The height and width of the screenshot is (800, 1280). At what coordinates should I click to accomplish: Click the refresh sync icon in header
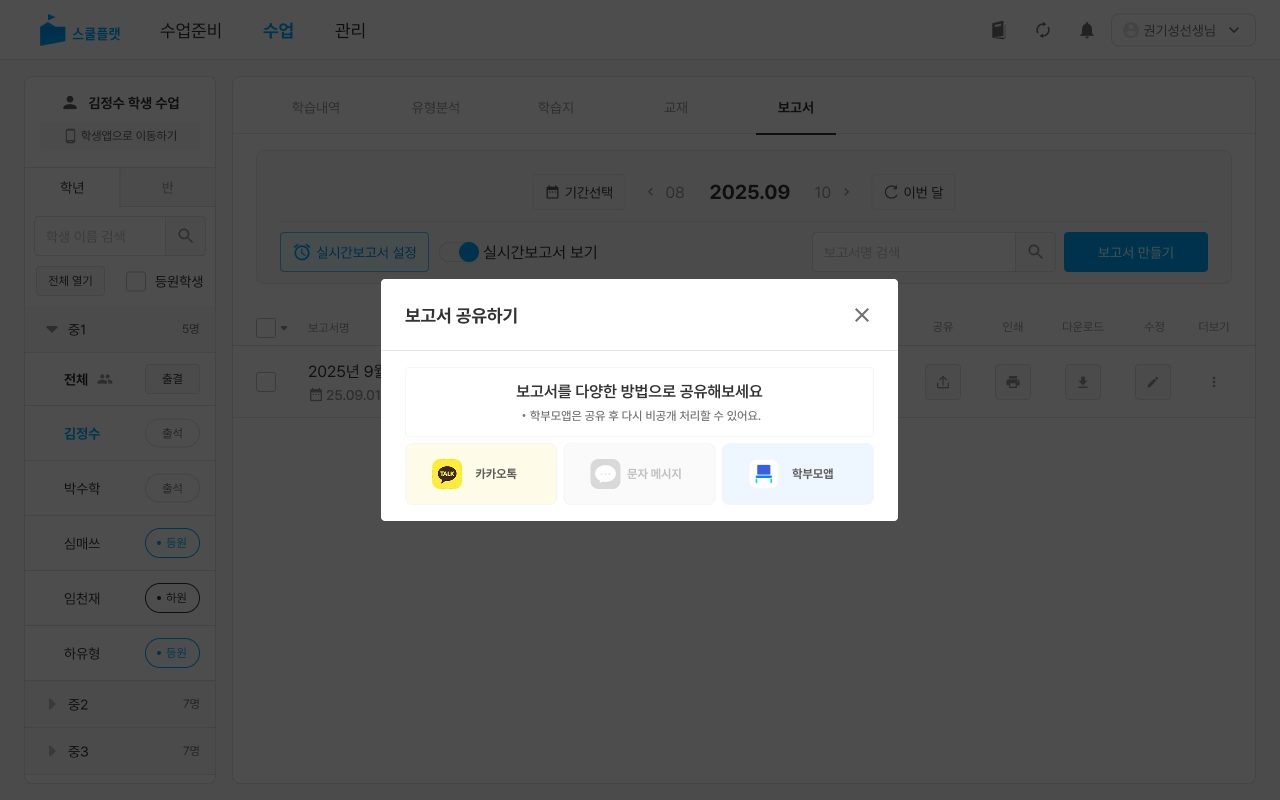pos(1043,30)
